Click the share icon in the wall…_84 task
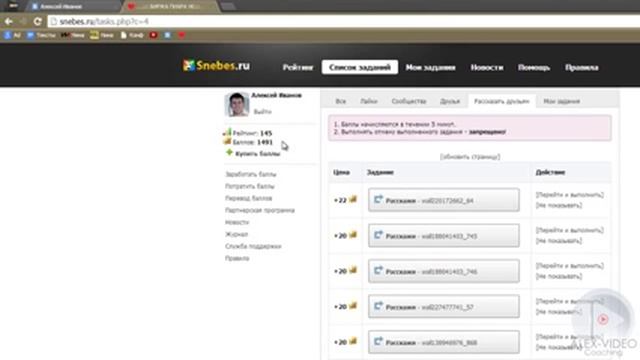The width and height of the screenshot is (640, 360). 378,199
